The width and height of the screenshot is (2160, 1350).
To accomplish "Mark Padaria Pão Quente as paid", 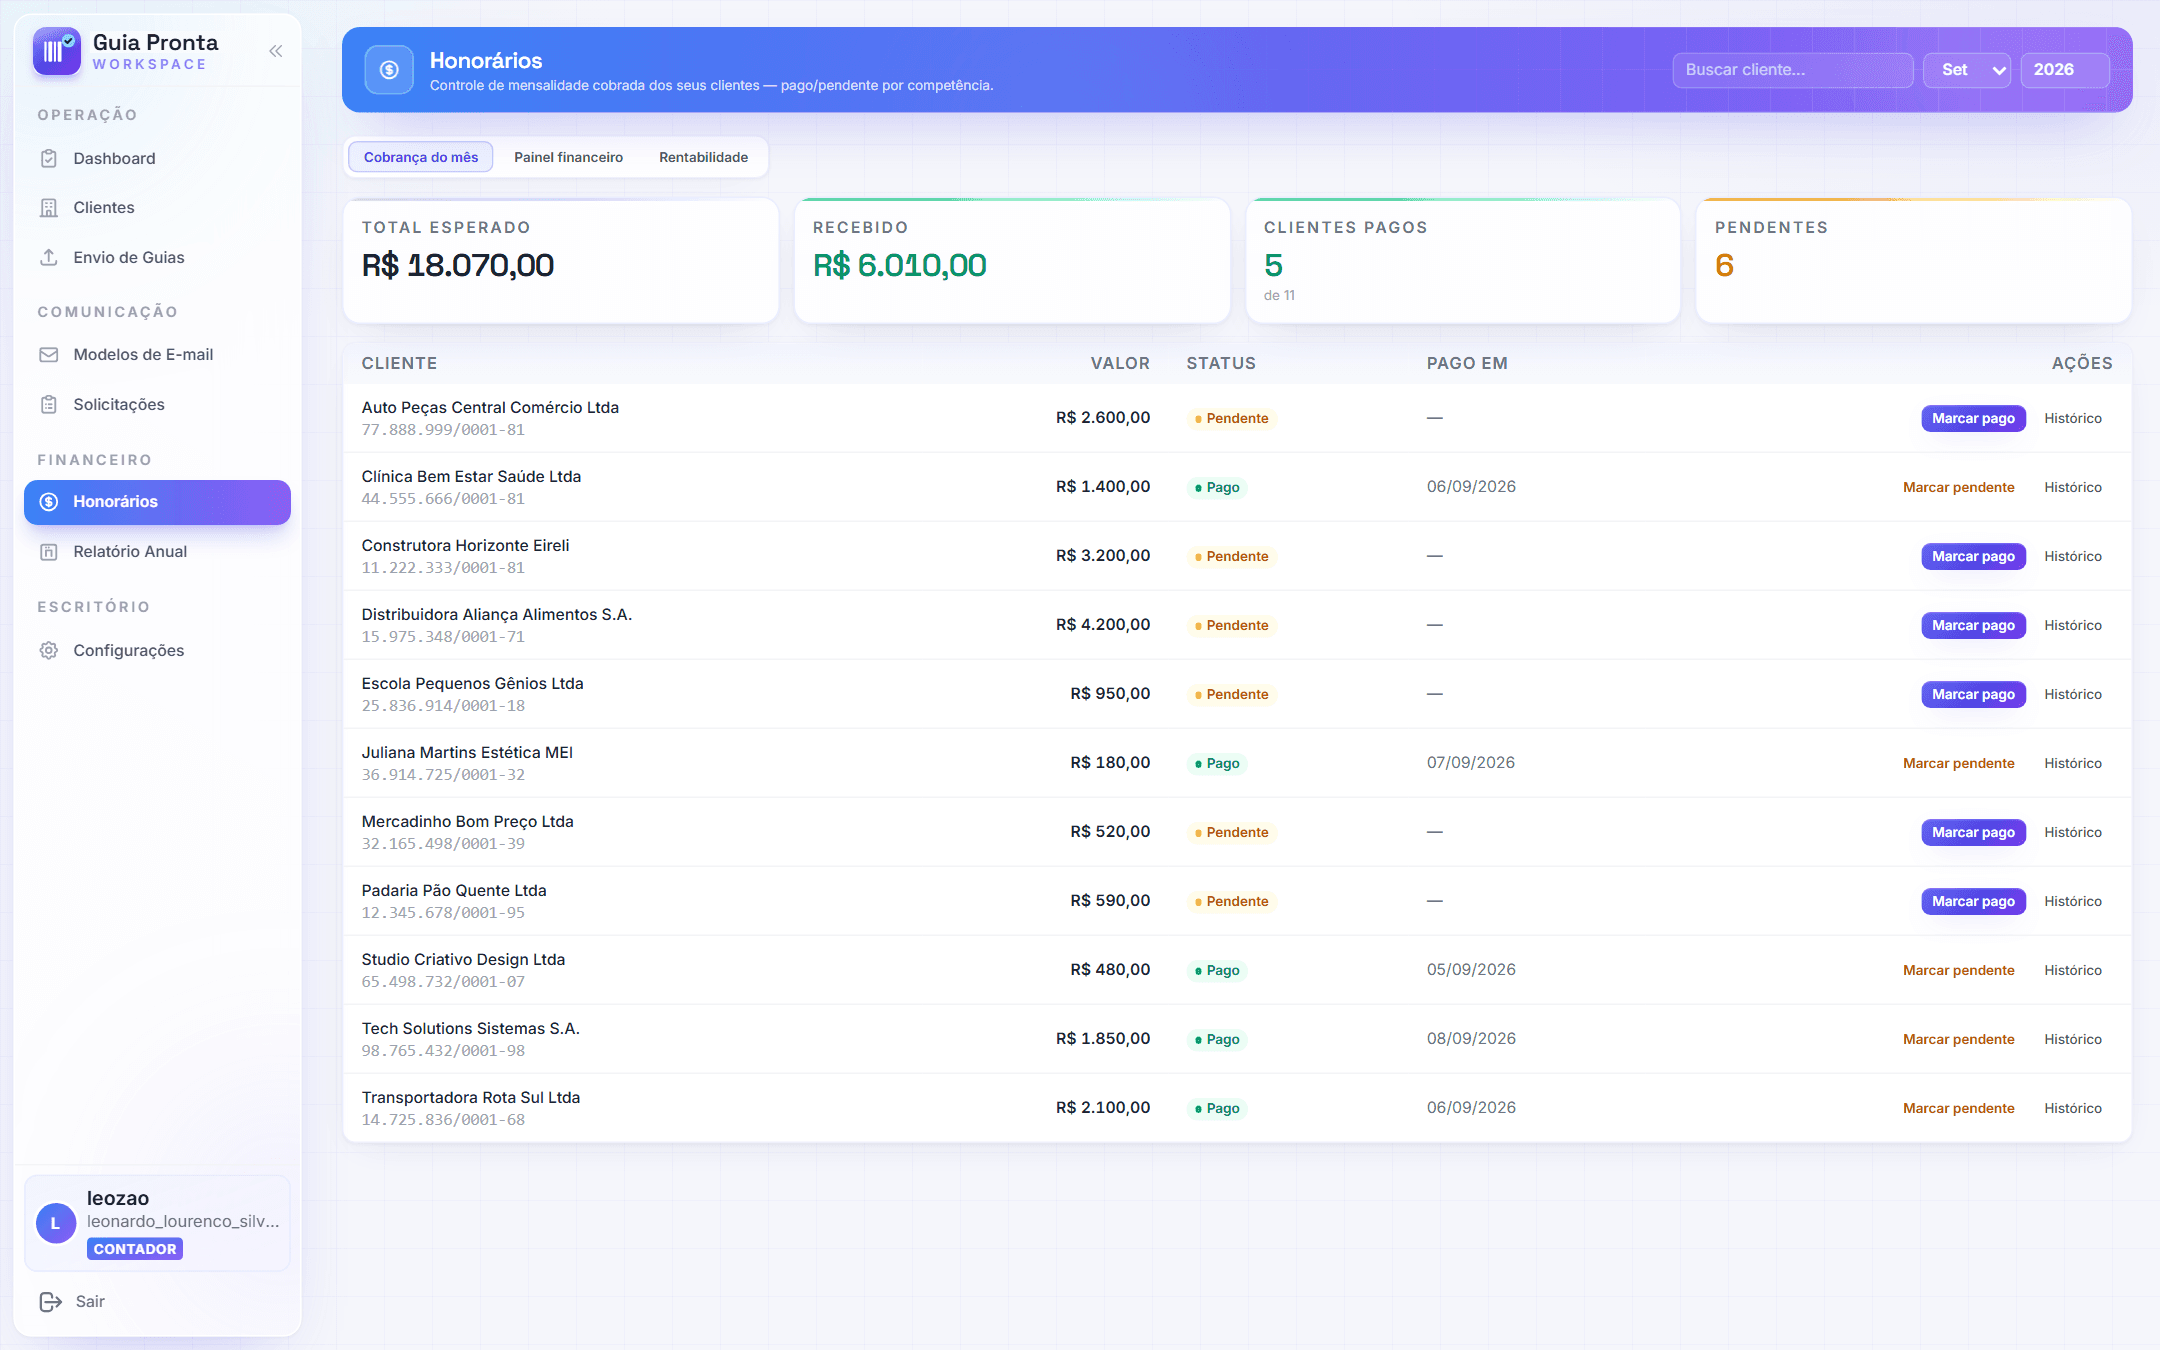I will click(x=1973, y=901).
